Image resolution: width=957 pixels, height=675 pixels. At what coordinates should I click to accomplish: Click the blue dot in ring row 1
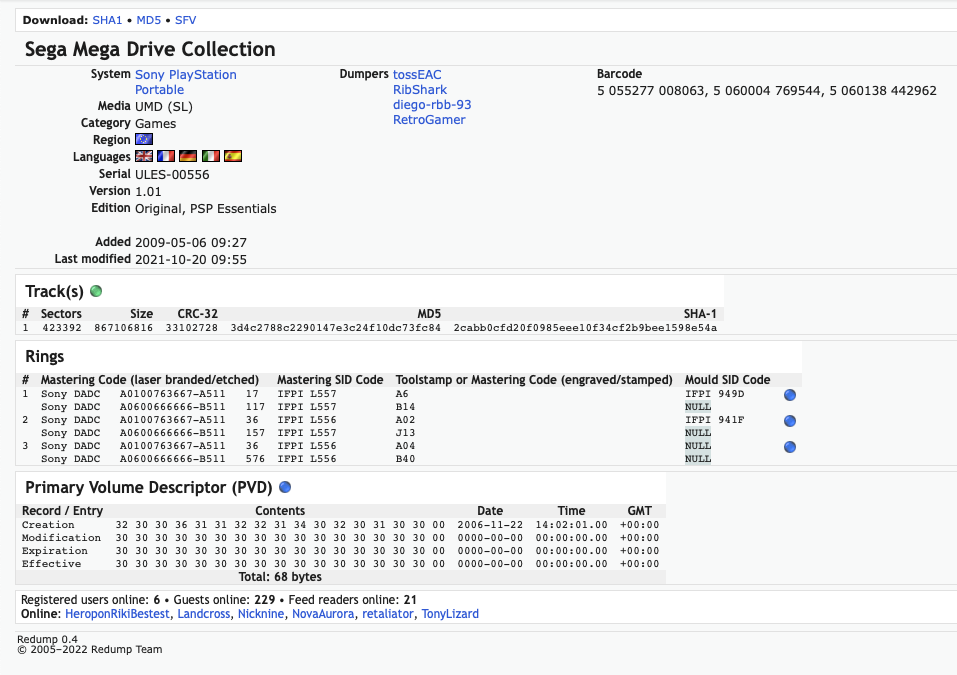790,395
